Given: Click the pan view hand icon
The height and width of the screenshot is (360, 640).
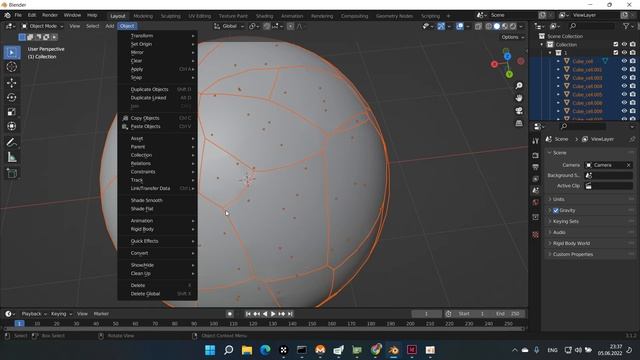Looking at the screenshot, I should pos(519,98).
